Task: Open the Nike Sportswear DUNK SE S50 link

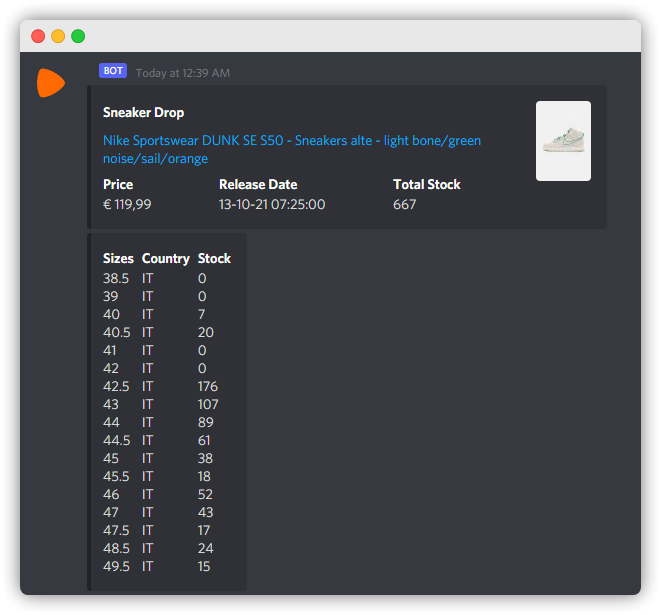Action: [292, 149]
